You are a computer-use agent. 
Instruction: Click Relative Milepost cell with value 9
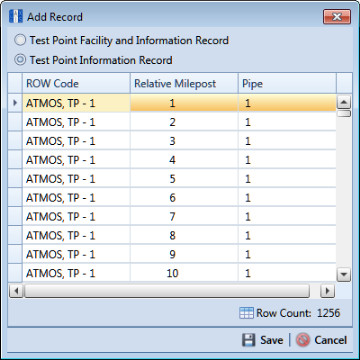click(x=184, y=254)
